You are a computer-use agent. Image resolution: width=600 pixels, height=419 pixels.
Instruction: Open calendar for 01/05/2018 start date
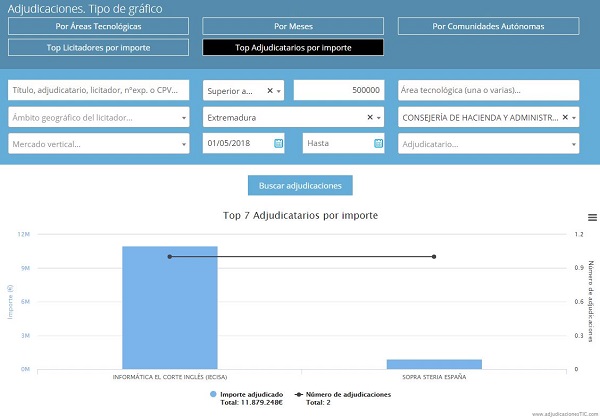278,144
